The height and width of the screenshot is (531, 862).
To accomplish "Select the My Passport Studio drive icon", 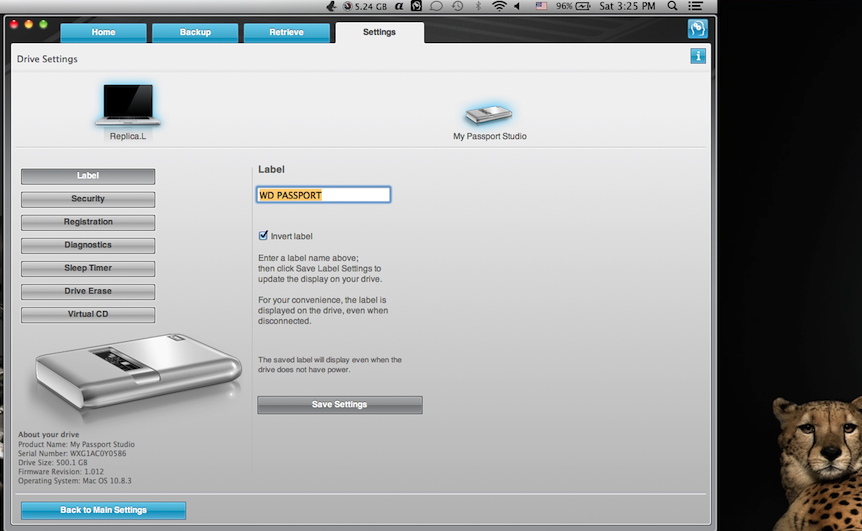I will pos(489,114).
